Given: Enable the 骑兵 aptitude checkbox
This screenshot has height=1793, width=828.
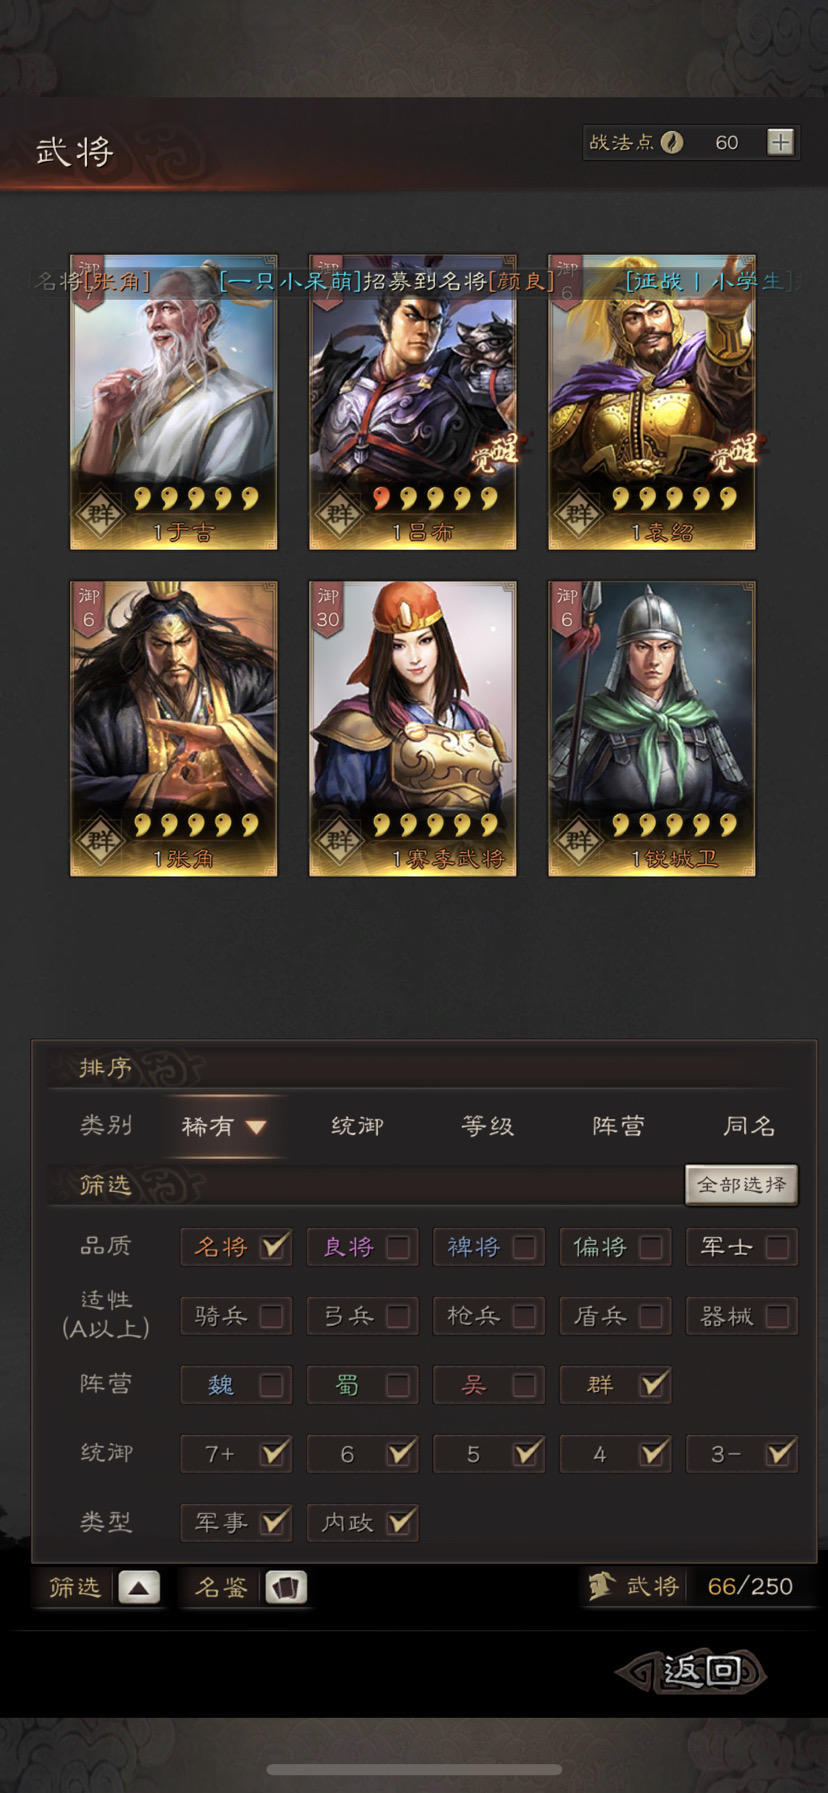Looking at the screenshot, I should pos(270,1316).
